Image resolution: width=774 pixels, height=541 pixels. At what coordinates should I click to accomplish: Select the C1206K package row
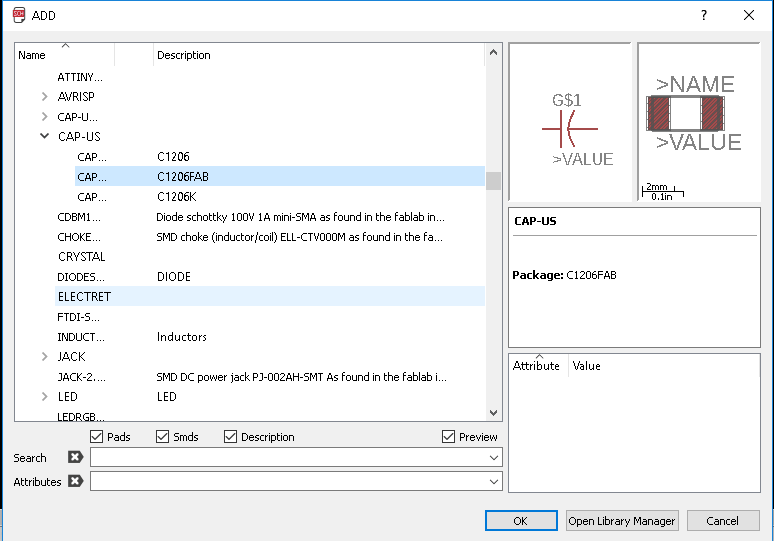click(x=279, y=196)
